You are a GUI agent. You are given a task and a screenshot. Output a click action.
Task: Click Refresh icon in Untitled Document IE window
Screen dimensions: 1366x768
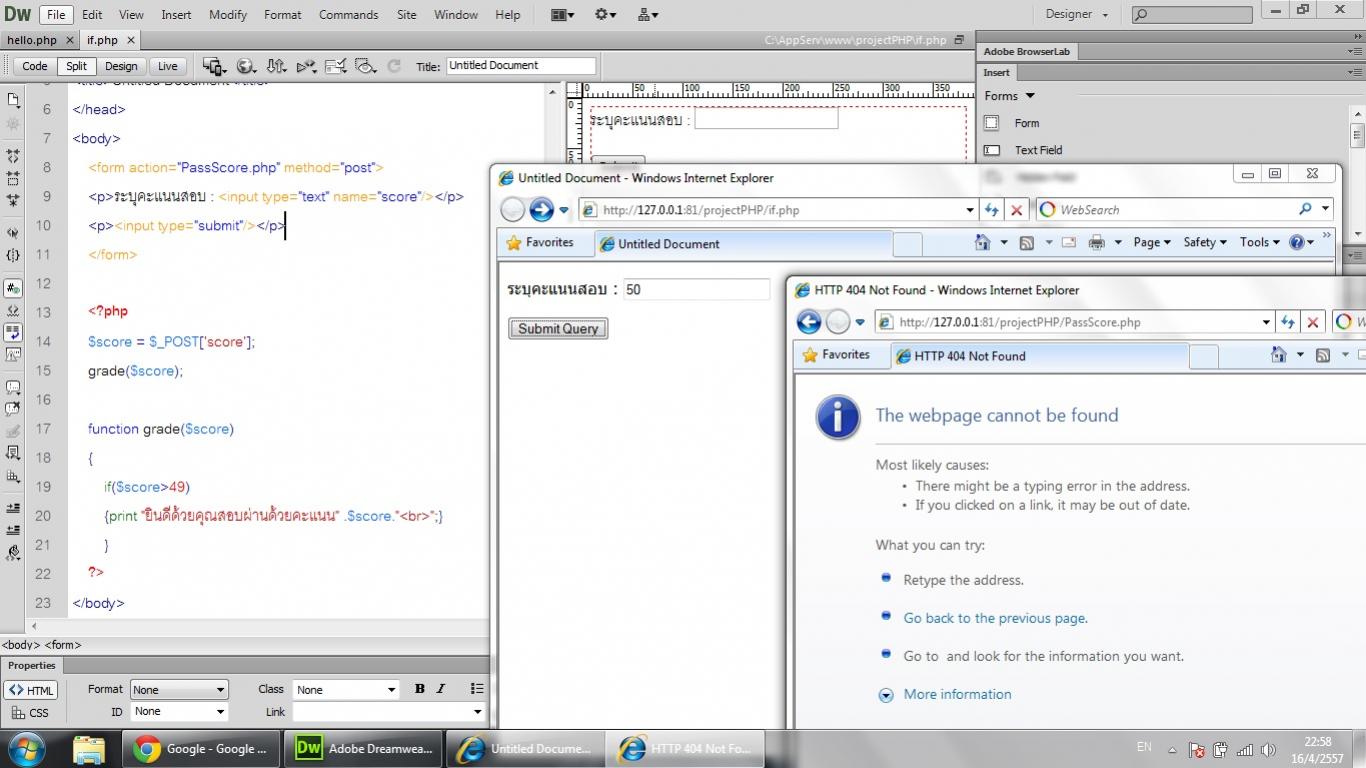pyautogui.click(x=992, y=210)
